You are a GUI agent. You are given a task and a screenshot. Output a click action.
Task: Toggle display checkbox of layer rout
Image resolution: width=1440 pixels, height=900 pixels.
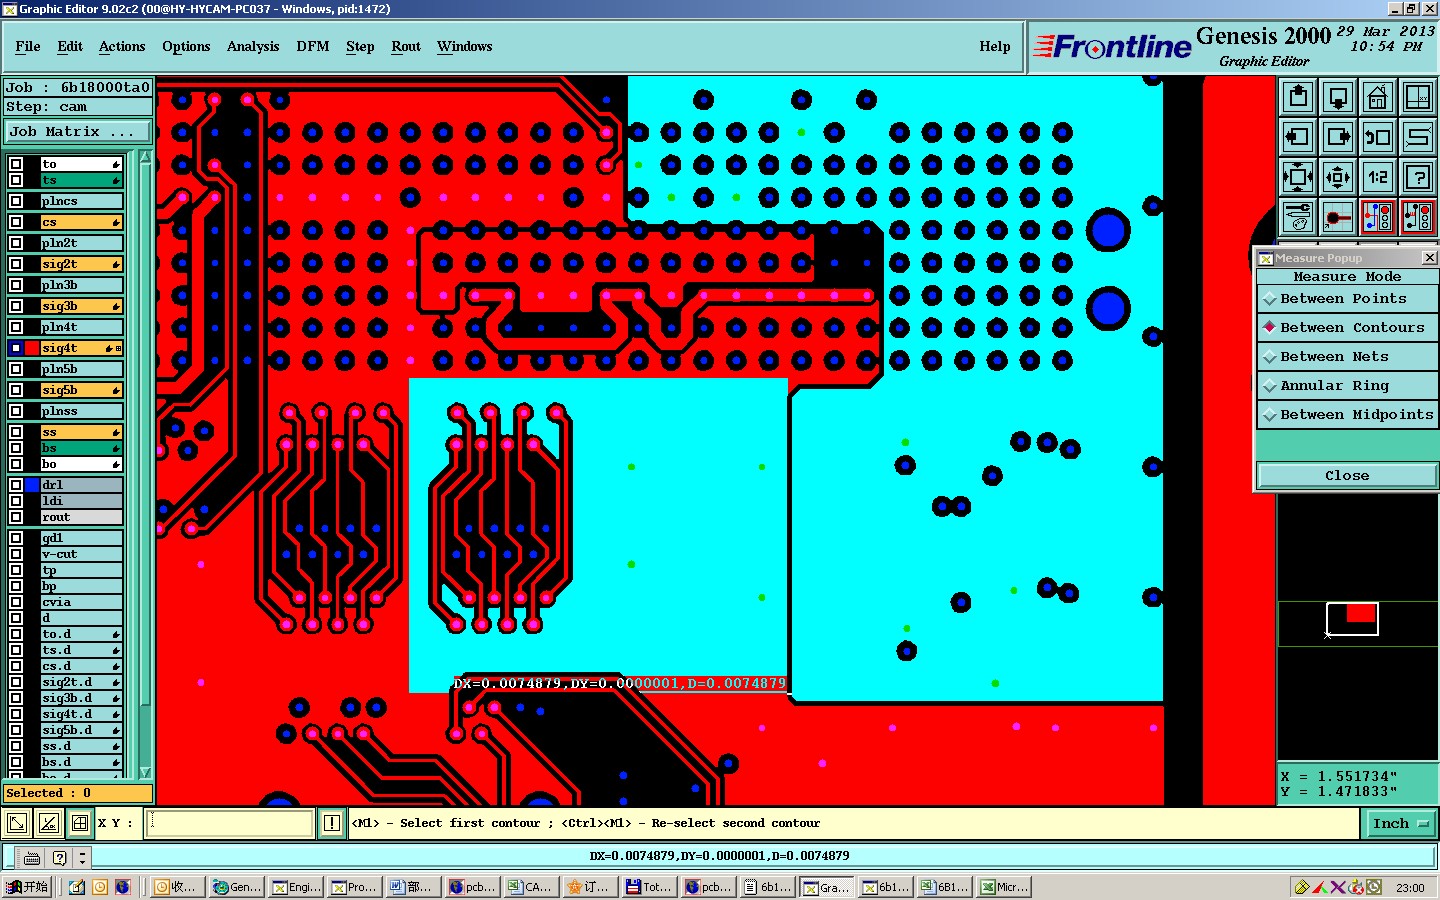pos(16,517)
